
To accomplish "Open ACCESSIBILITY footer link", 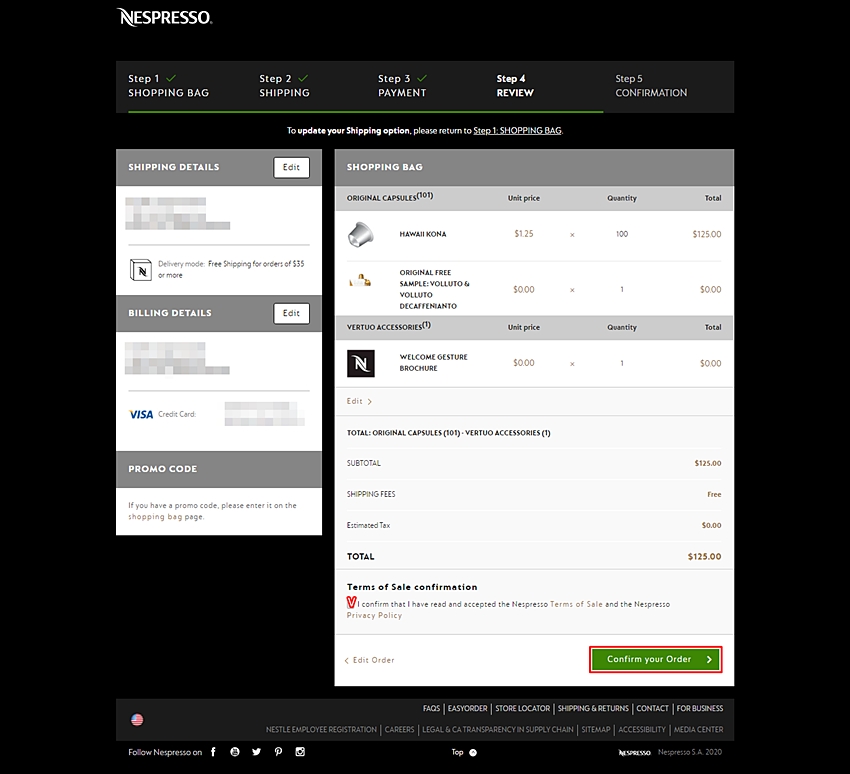I will (x=642, y=730).
